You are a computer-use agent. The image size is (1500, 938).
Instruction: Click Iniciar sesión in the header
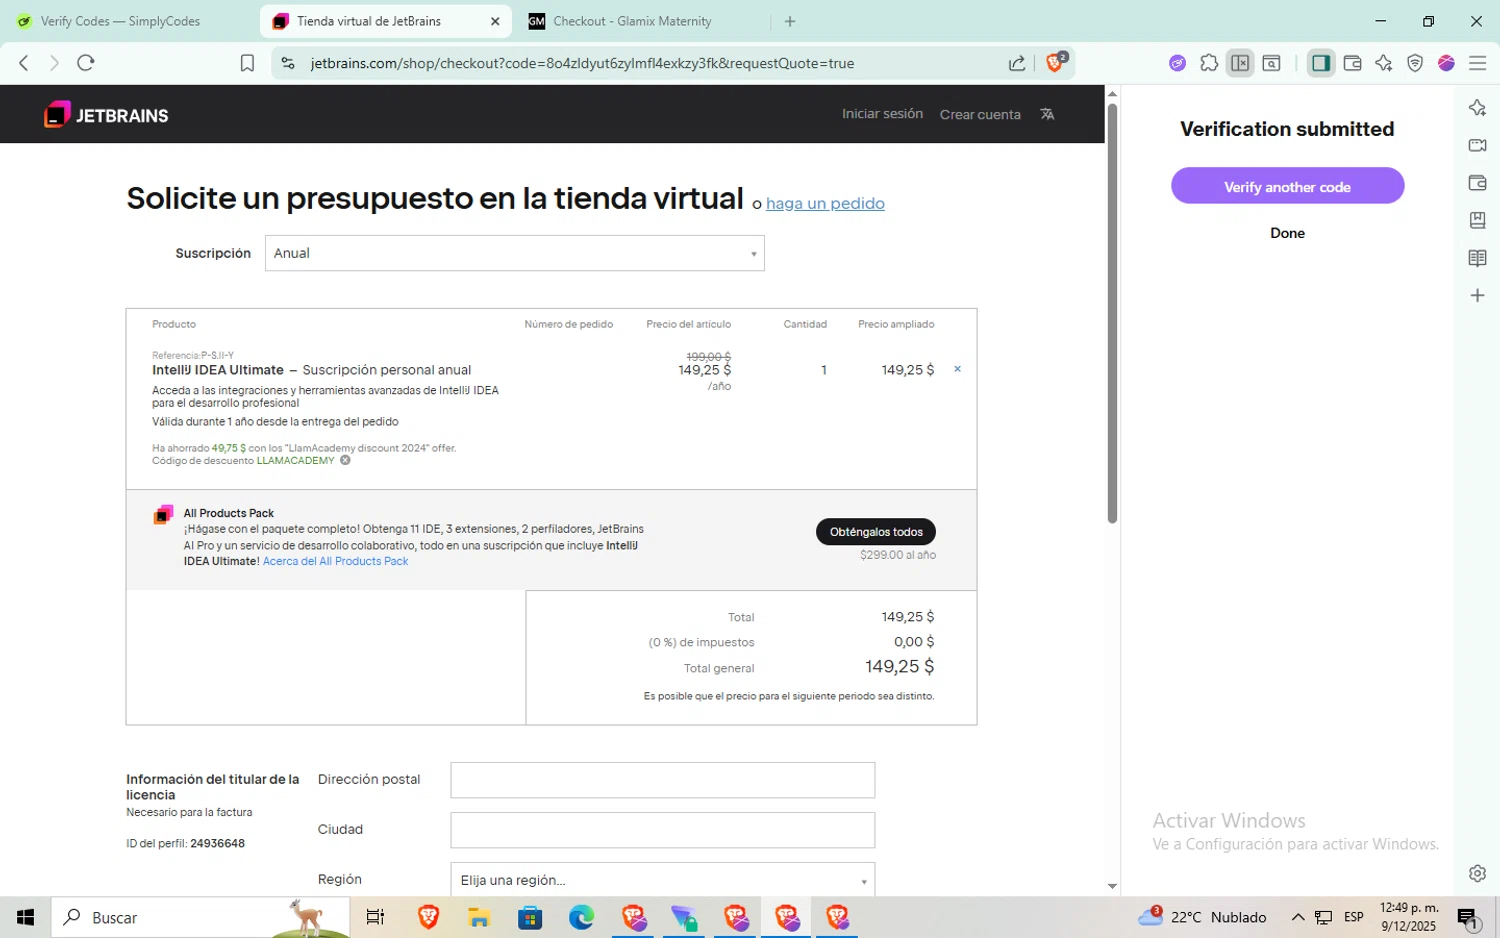pyautogui.click(x=882, y=114)
